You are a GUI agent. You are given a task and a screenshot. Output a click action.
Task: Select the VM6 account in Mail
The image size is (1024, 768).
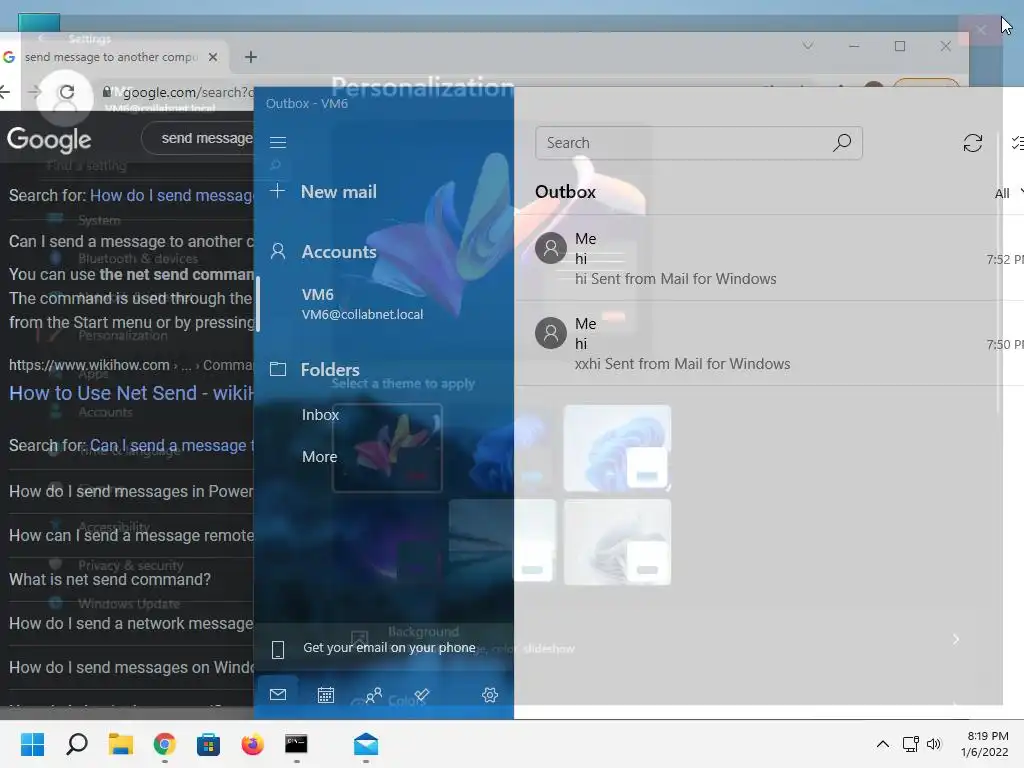(362, 304)
